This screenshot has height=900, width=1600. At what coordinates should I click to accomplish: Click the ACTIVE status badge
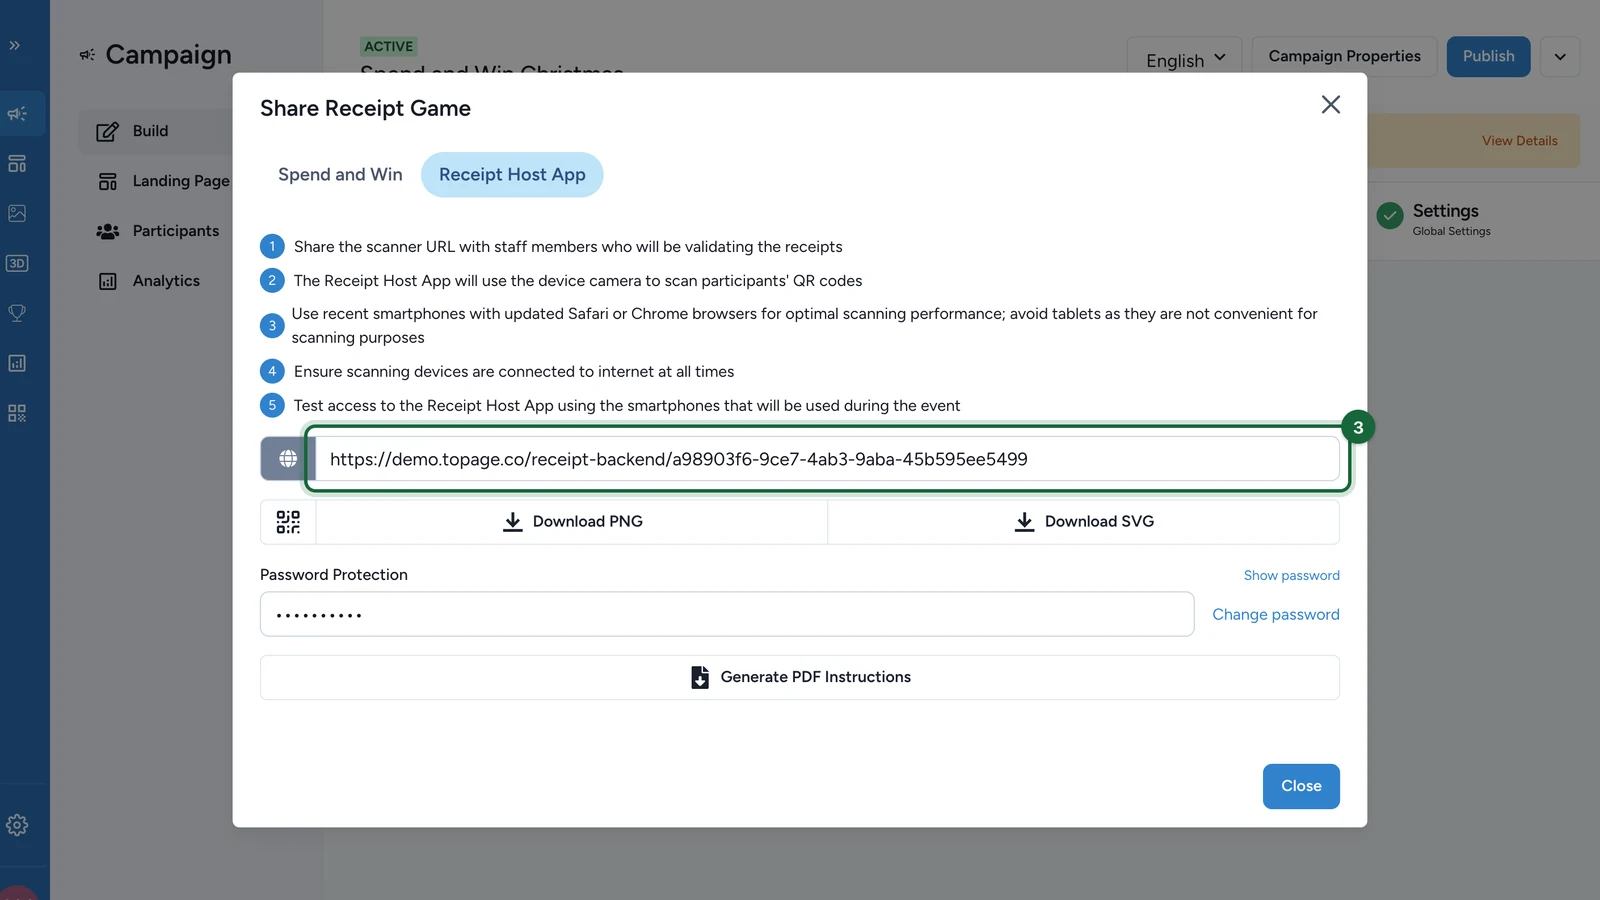pyautogui.click(x=388, y=47)
